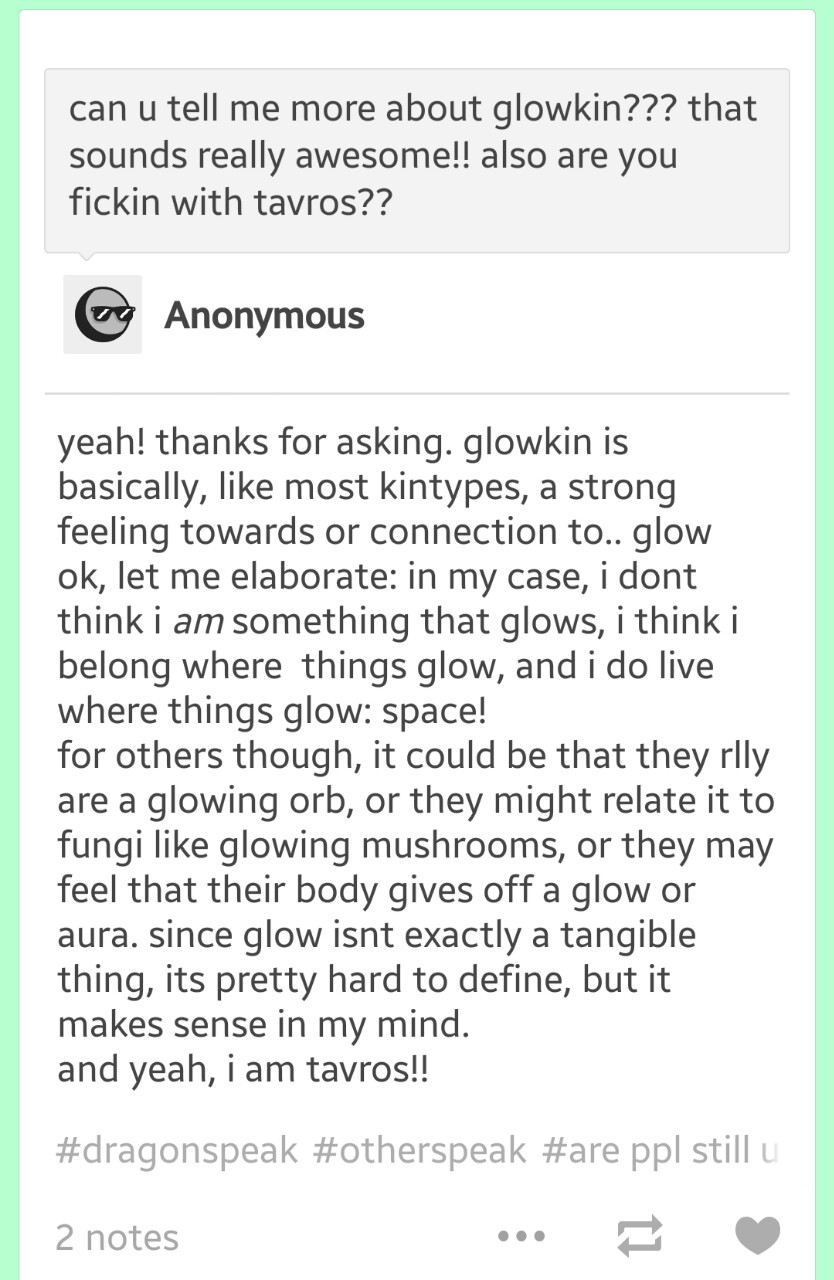The image size is (834, 1280).
Task: Click the text 'fickin with tavros??'
Action: click(229, 202)
